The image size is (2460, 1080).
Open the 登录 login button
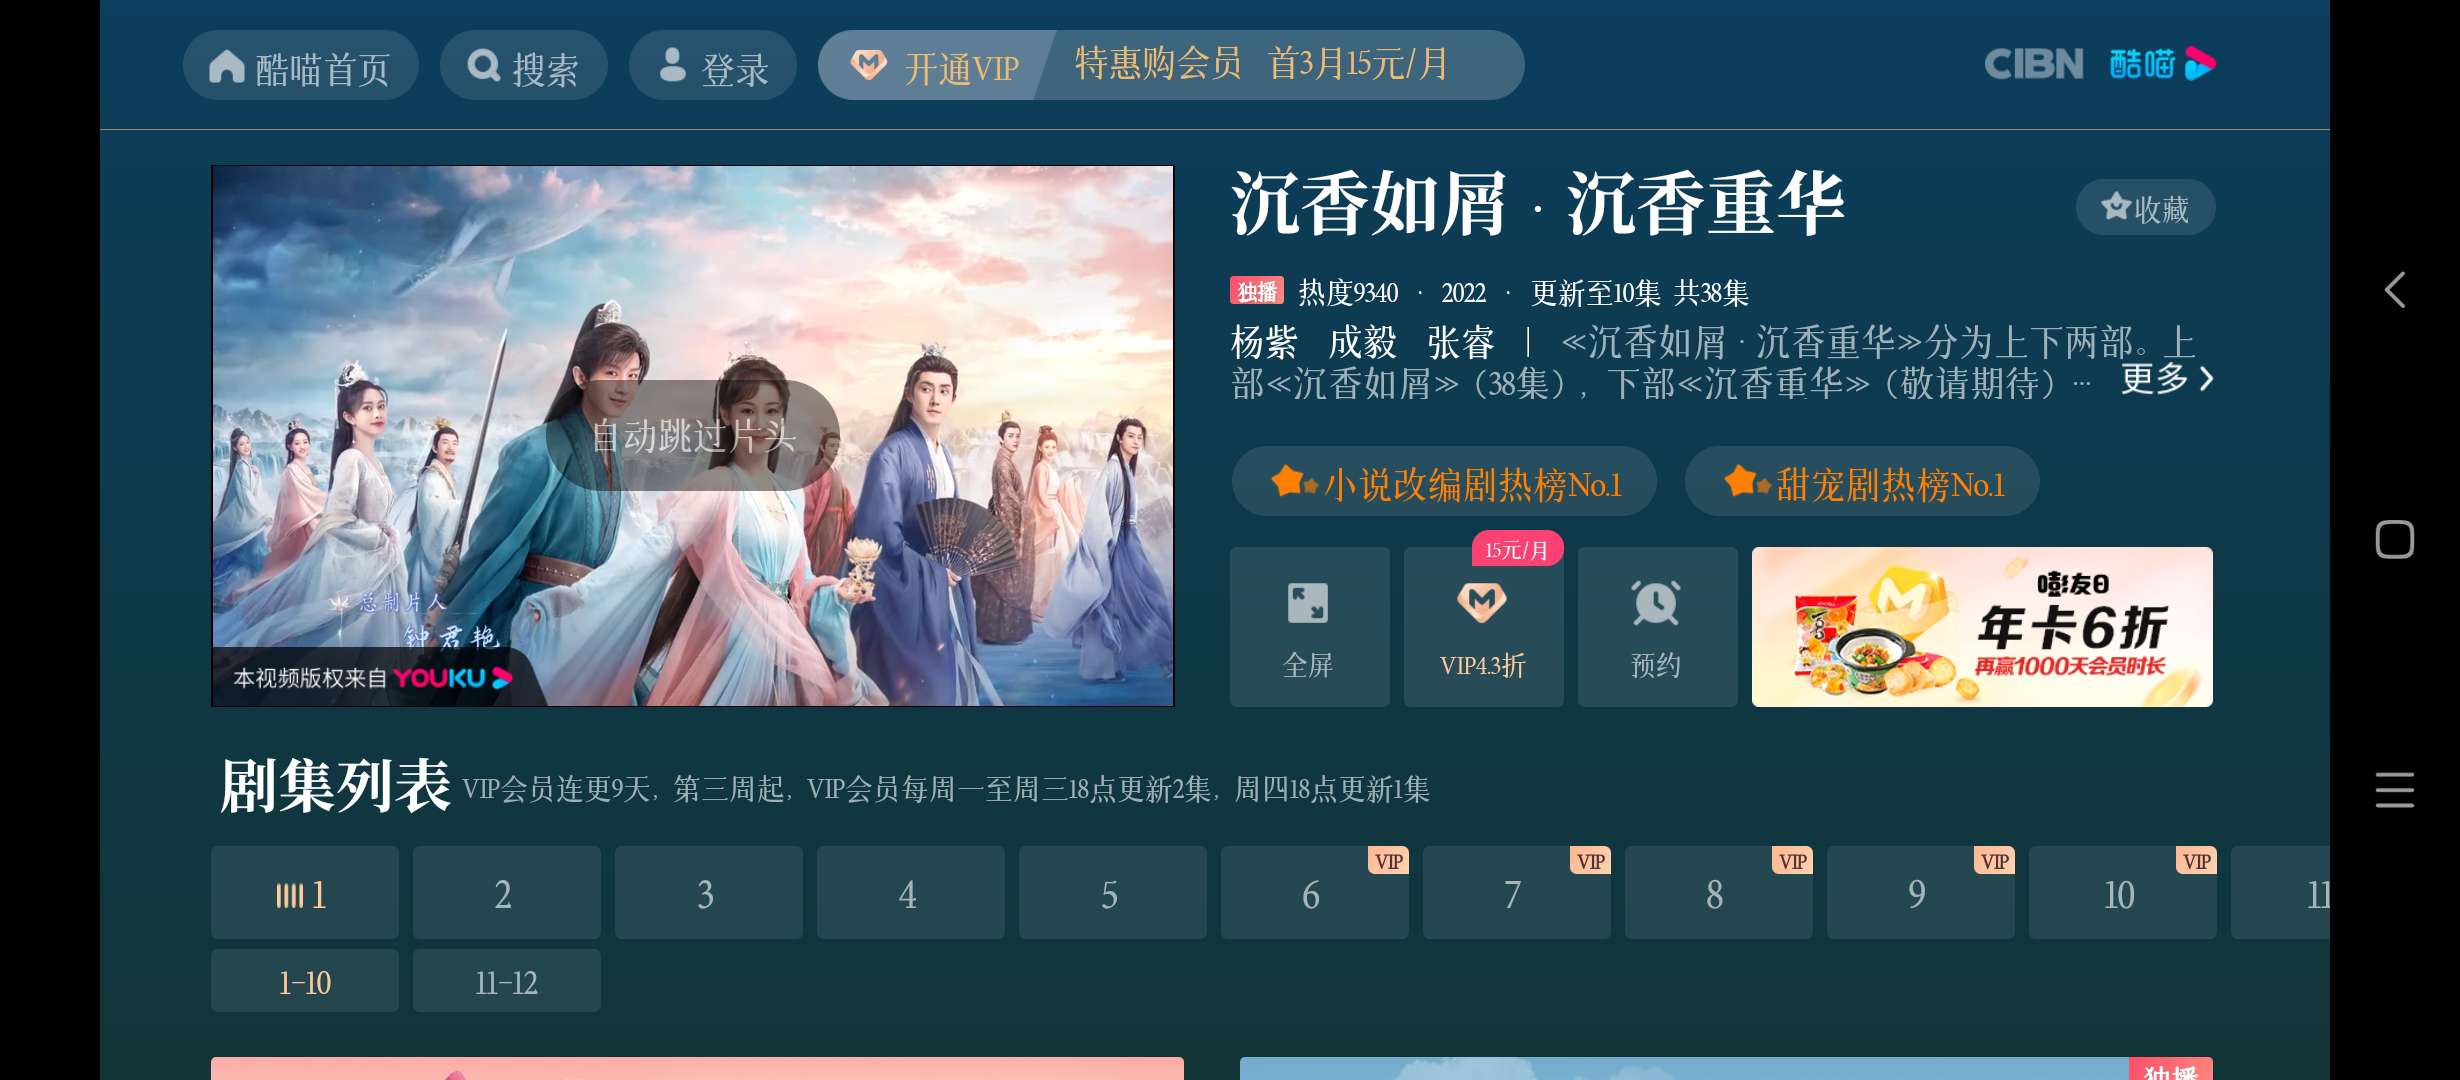tap(712, 66)
